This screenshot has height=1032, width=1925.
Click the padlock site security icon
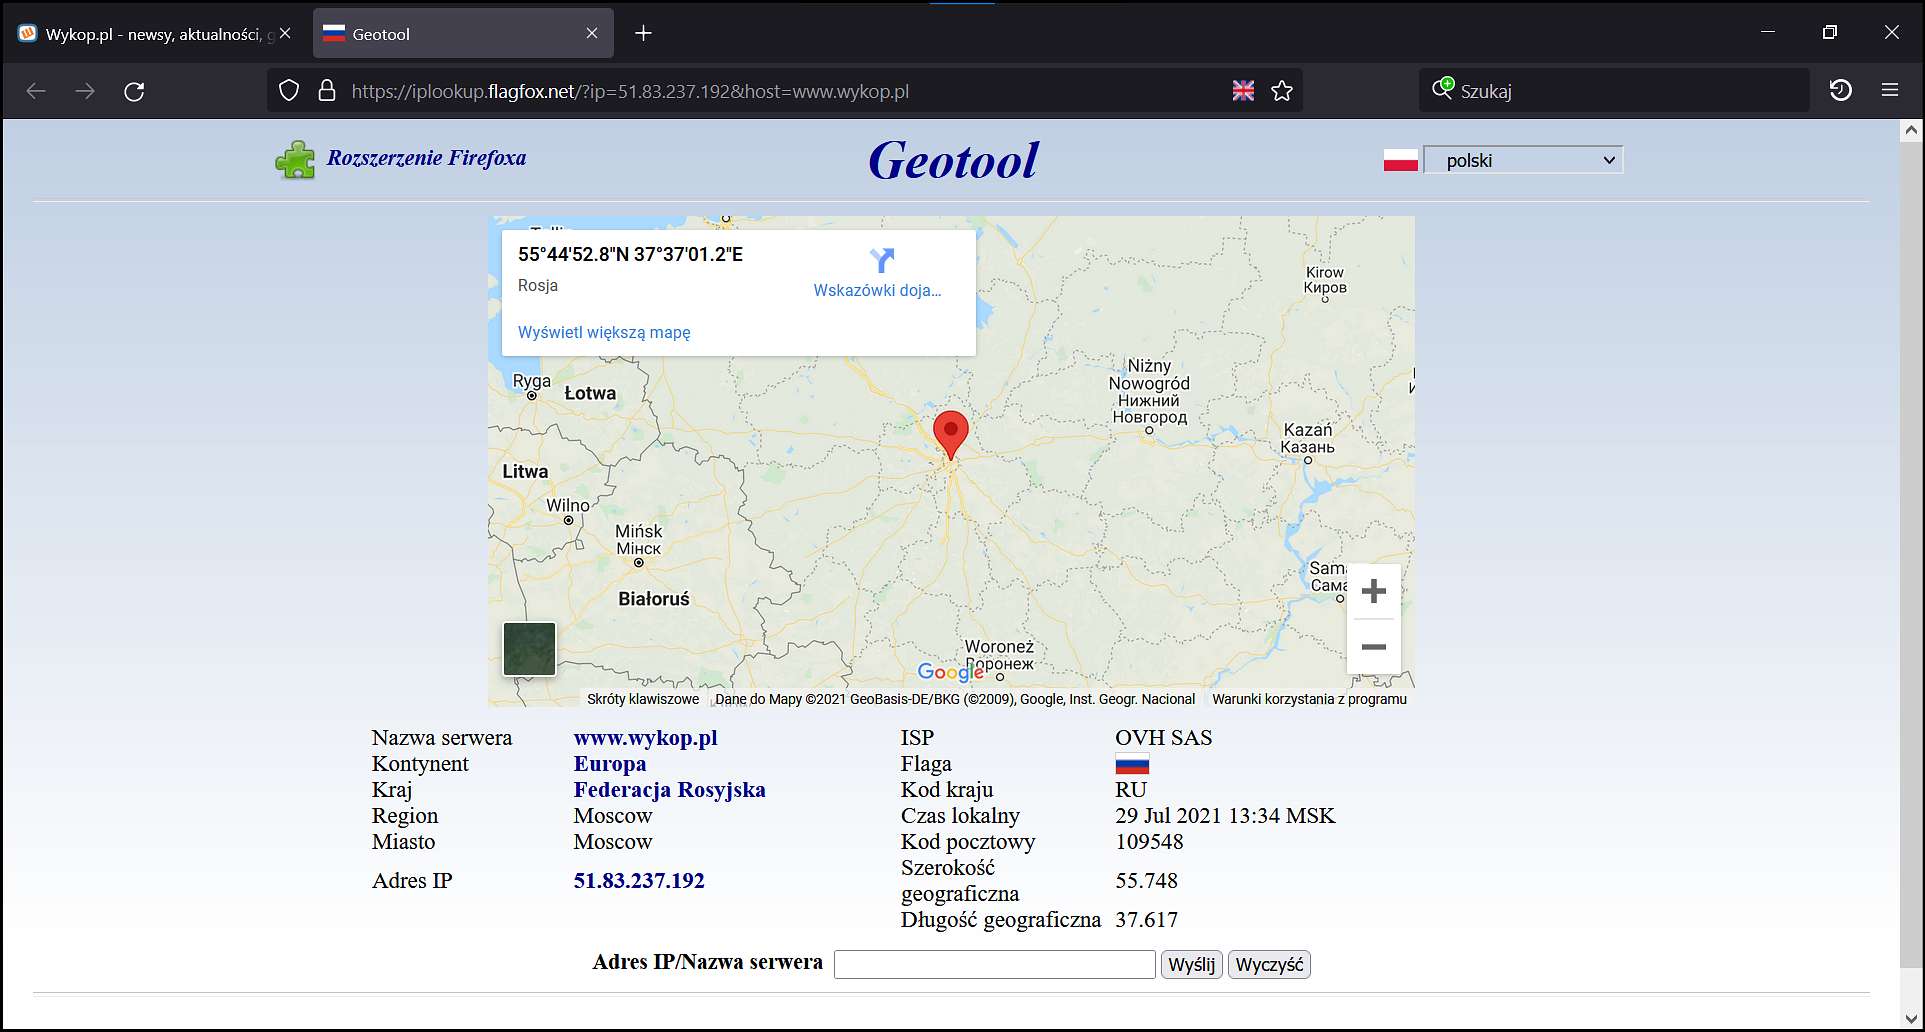(326, 91)
